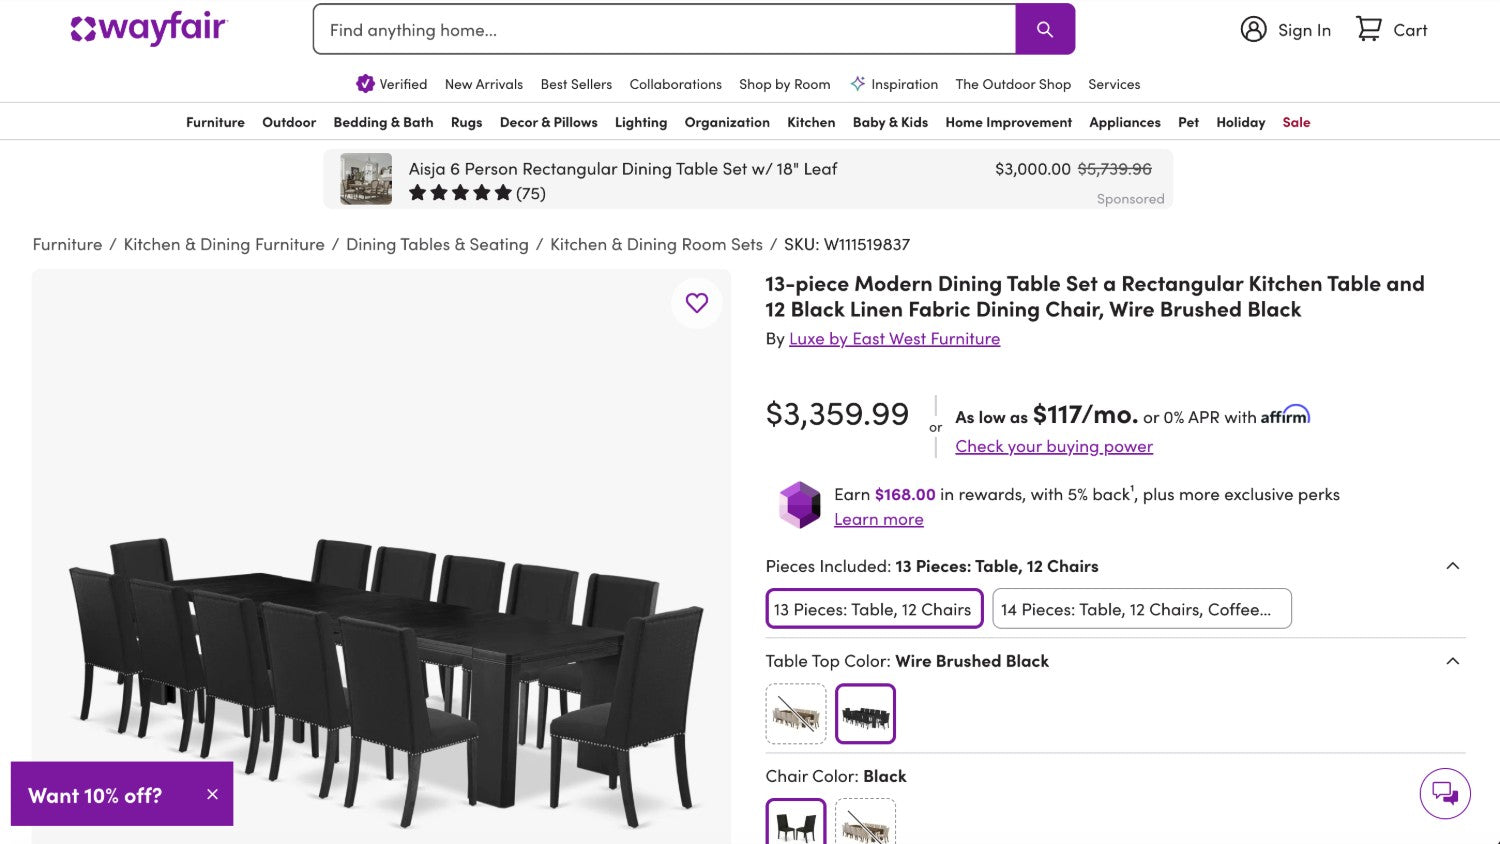Open the live chat bubble icon
The image size is (1500, 844).
click(1445, 793)
